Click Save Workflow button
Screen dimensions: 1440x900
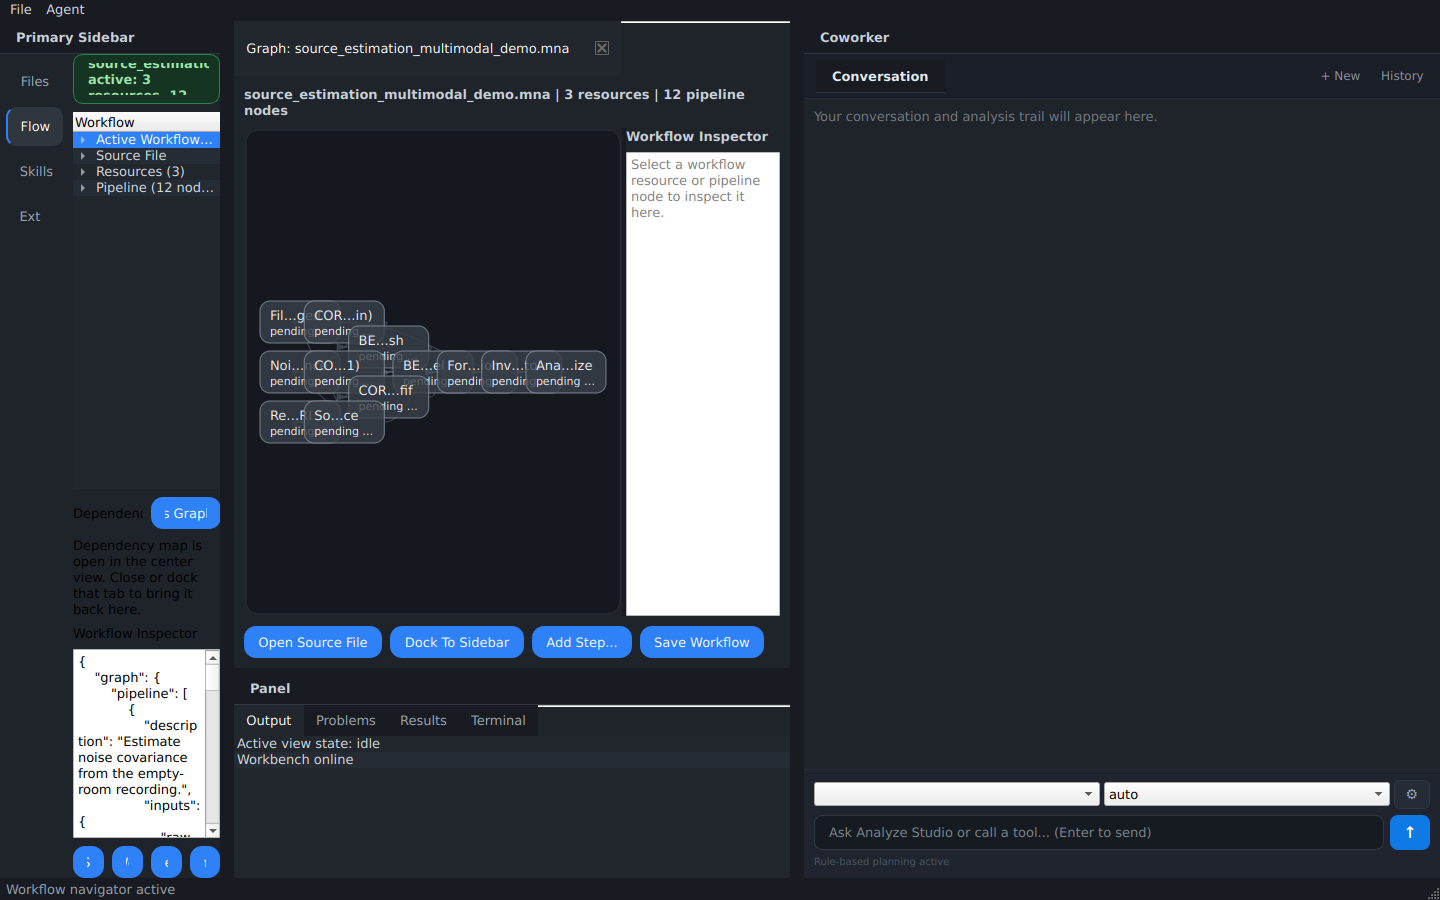pyautogui.click(x=702, y=642)
